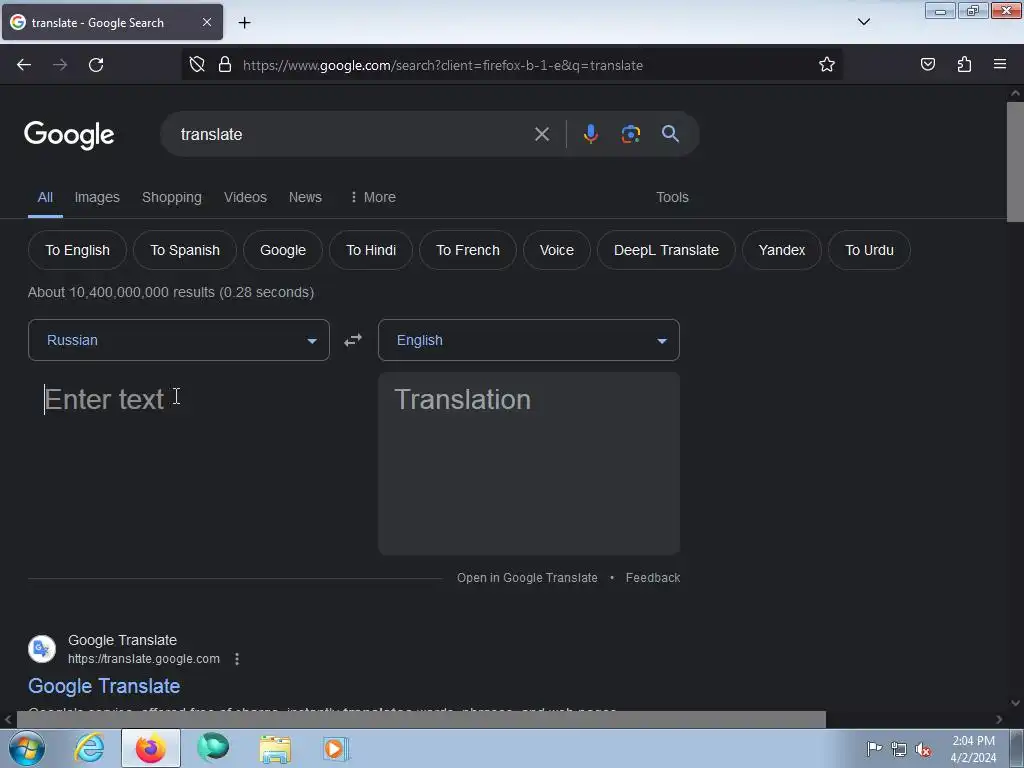The image size is (1024, 768).
Task: Click the Translation output box
Action: coord(529,464)
